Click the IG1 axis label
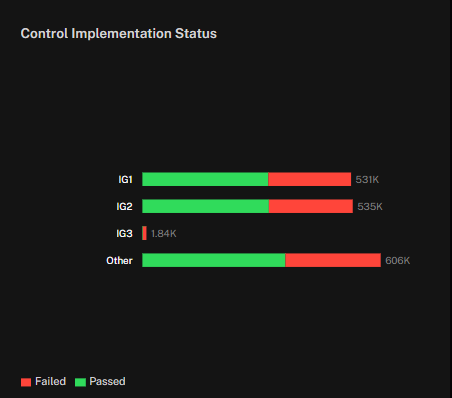 tap(125, 180)
